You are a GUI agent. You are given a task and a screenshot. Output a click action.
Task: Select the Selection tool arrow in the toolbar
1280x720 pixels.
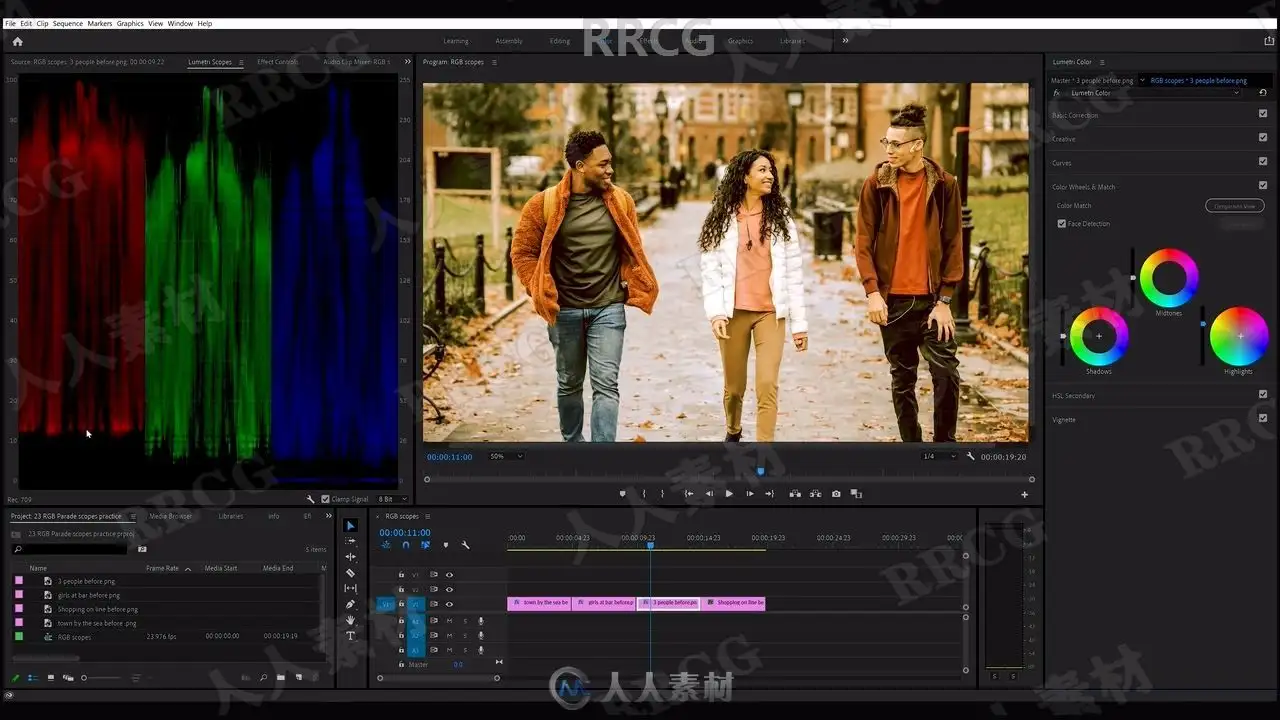click(x=351, y=526)
